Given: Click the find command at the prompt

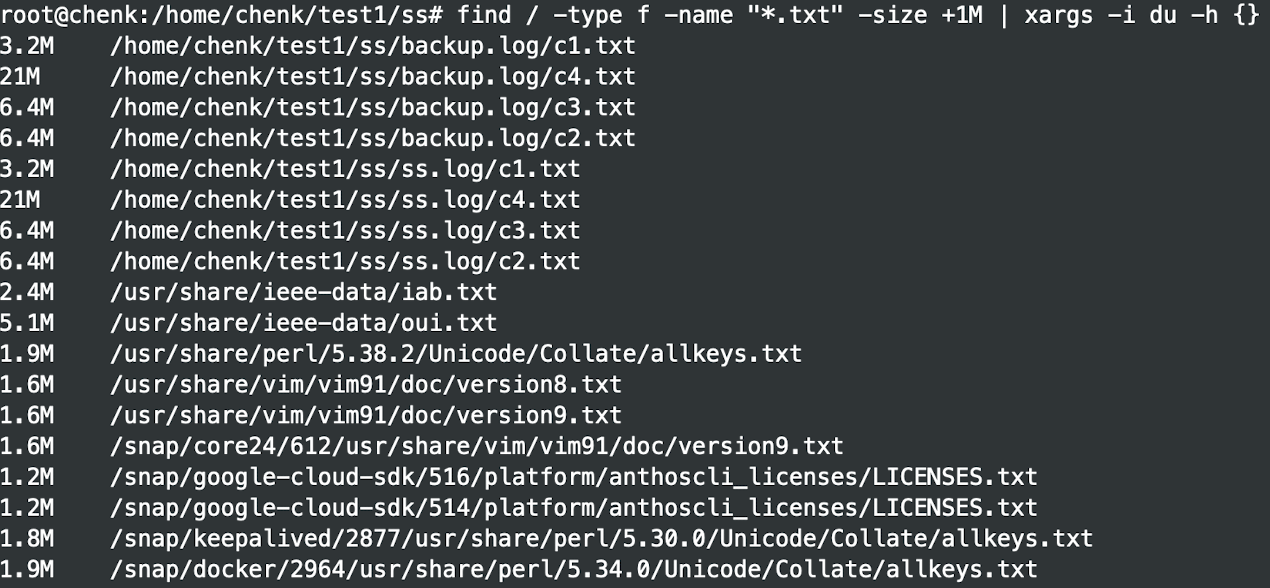Looking at the screenshot, I should click(x=483, y=15).
